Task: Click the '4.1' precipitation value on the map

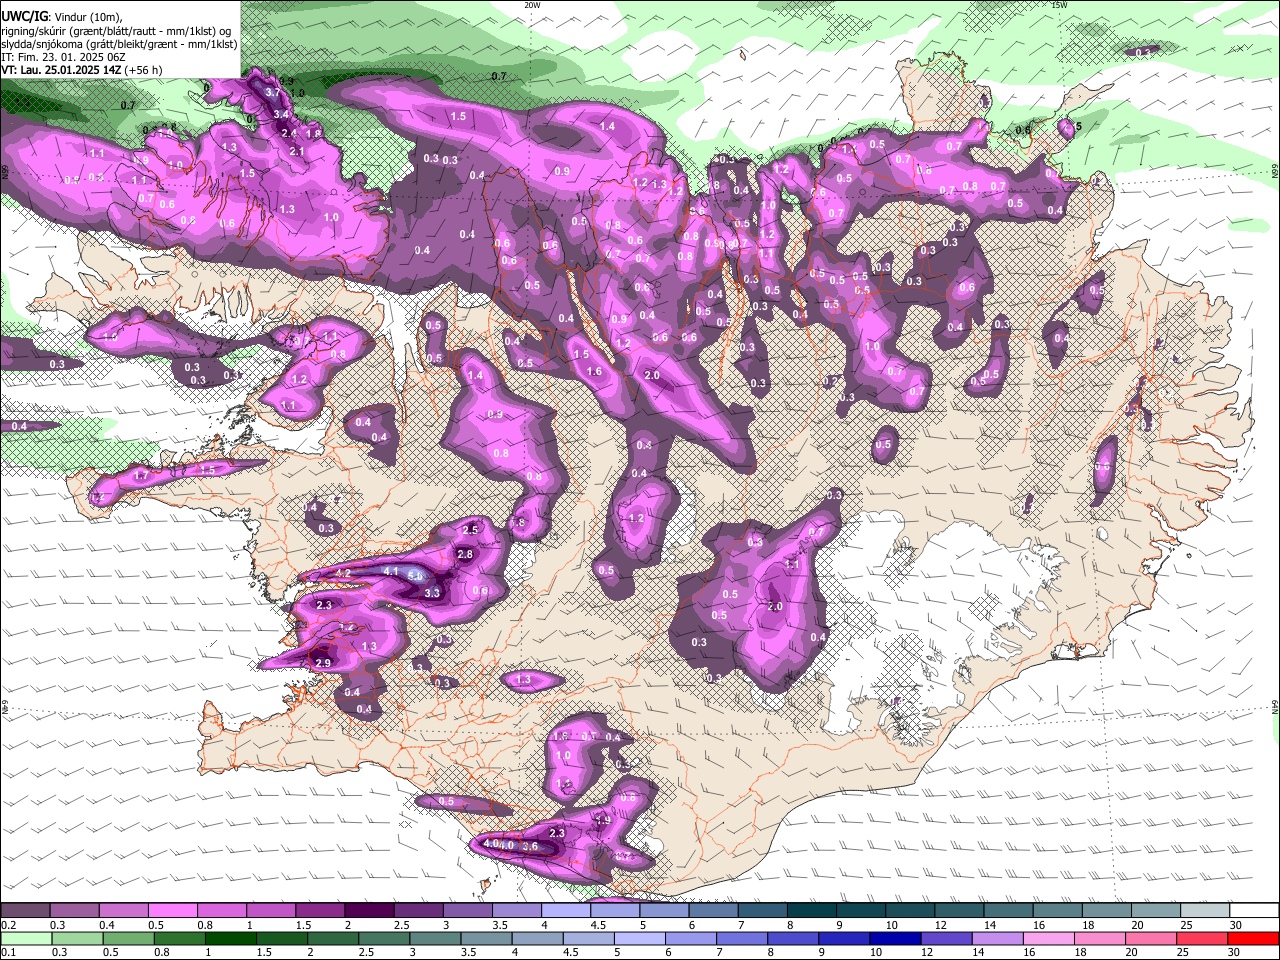Action: pos(391,571)
